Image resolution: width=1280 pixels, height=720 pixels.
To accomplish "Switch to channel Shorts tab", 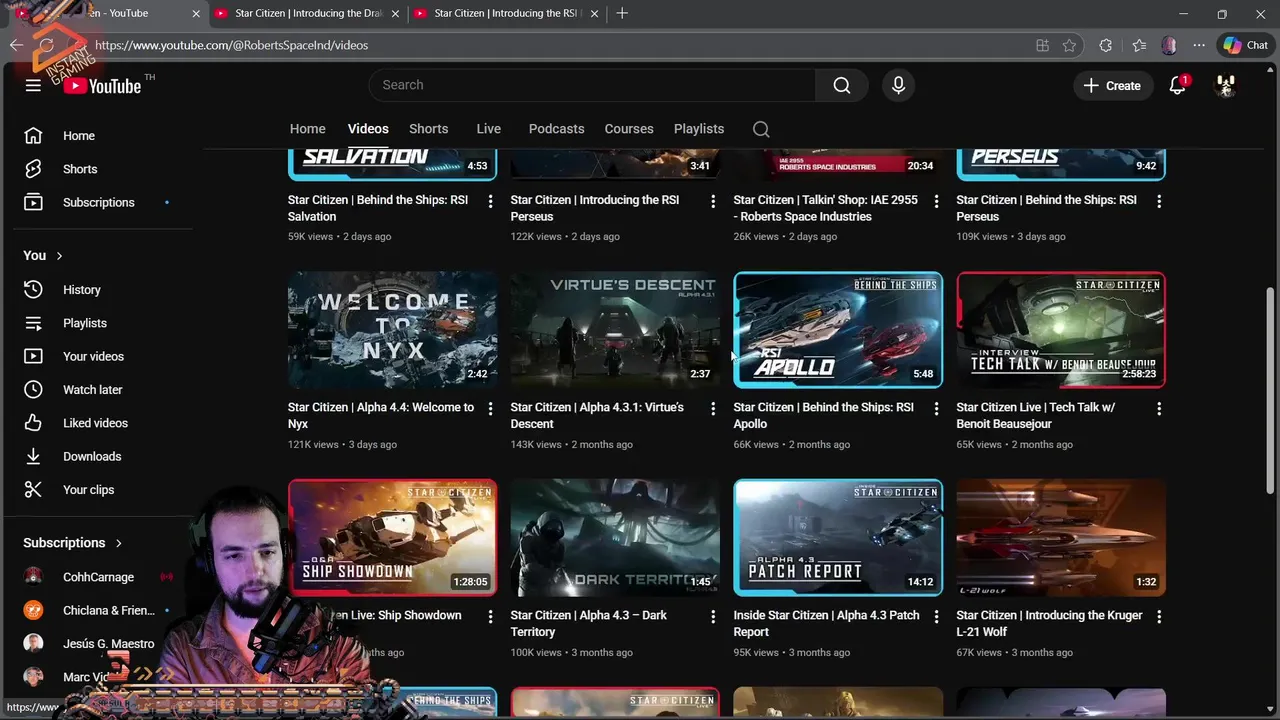I will click(x=428, y=129).
